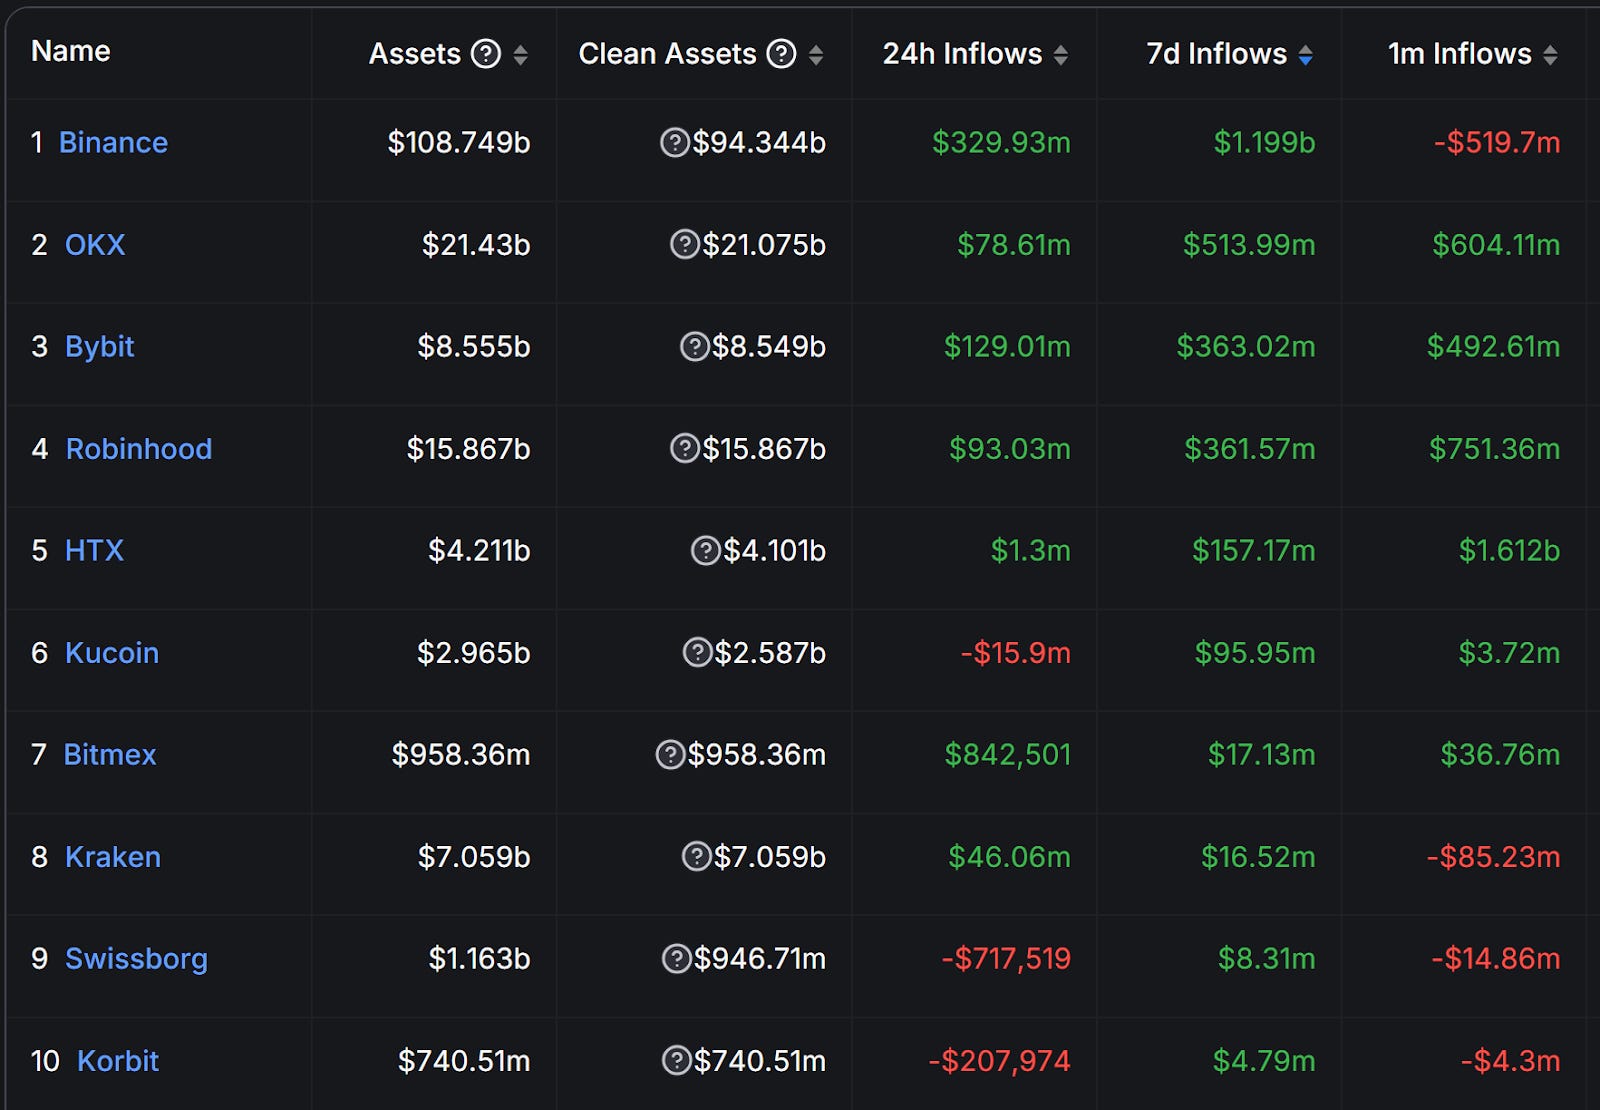Open the Kucoin exchange link

click(x=112, y=652)
